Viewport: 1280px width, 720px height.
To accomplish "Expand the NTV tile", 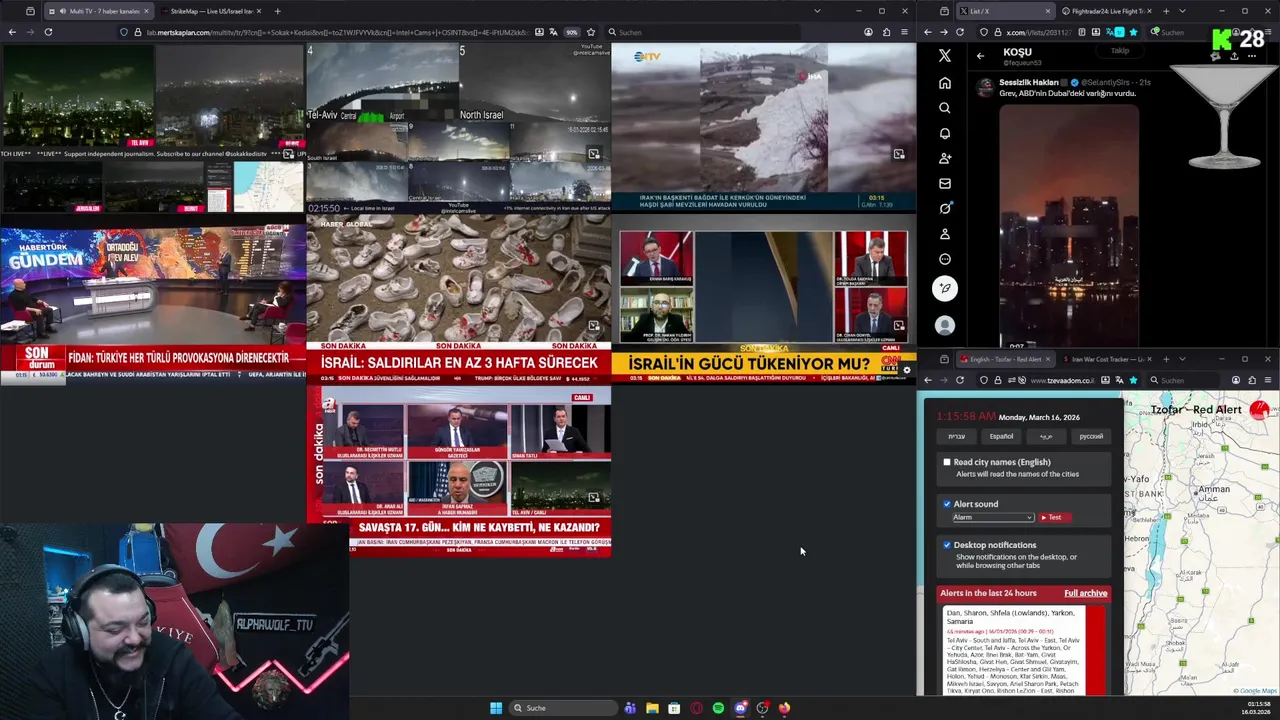I will [x=899, y=154].
